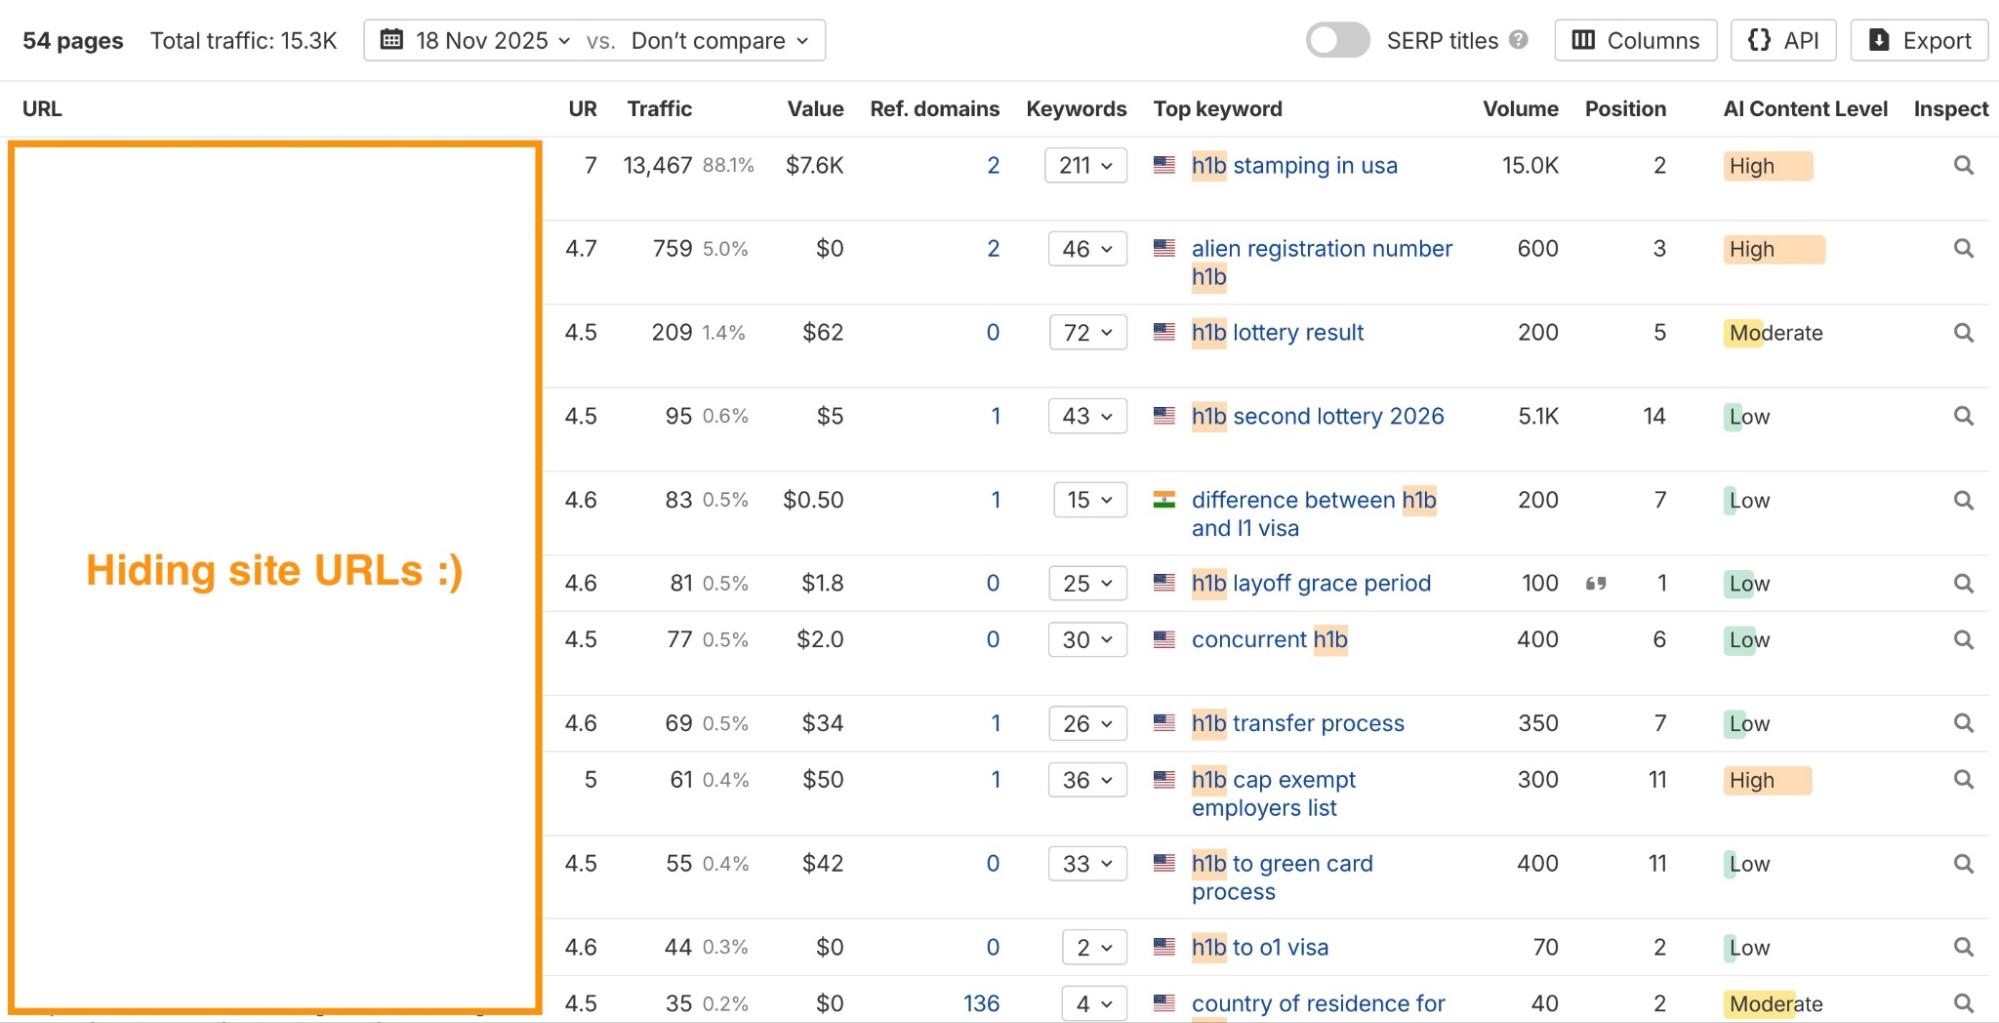Expand the 211 keywords dropdown
The height and width of the screenshot is (1023, 1999).
tap(1085, 166)
